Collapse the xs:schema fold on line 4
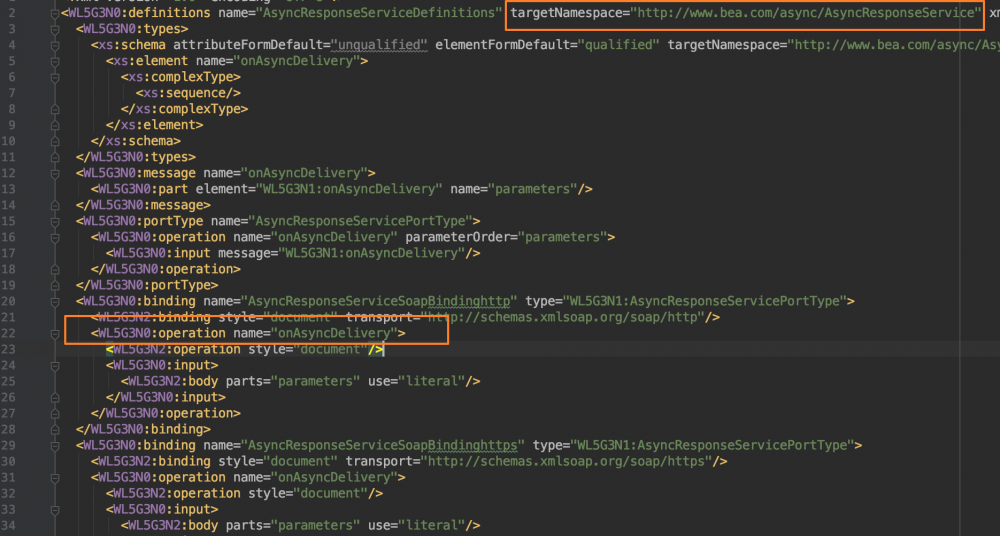Screen dimensions: 1000x536 (x=55, y=45)
